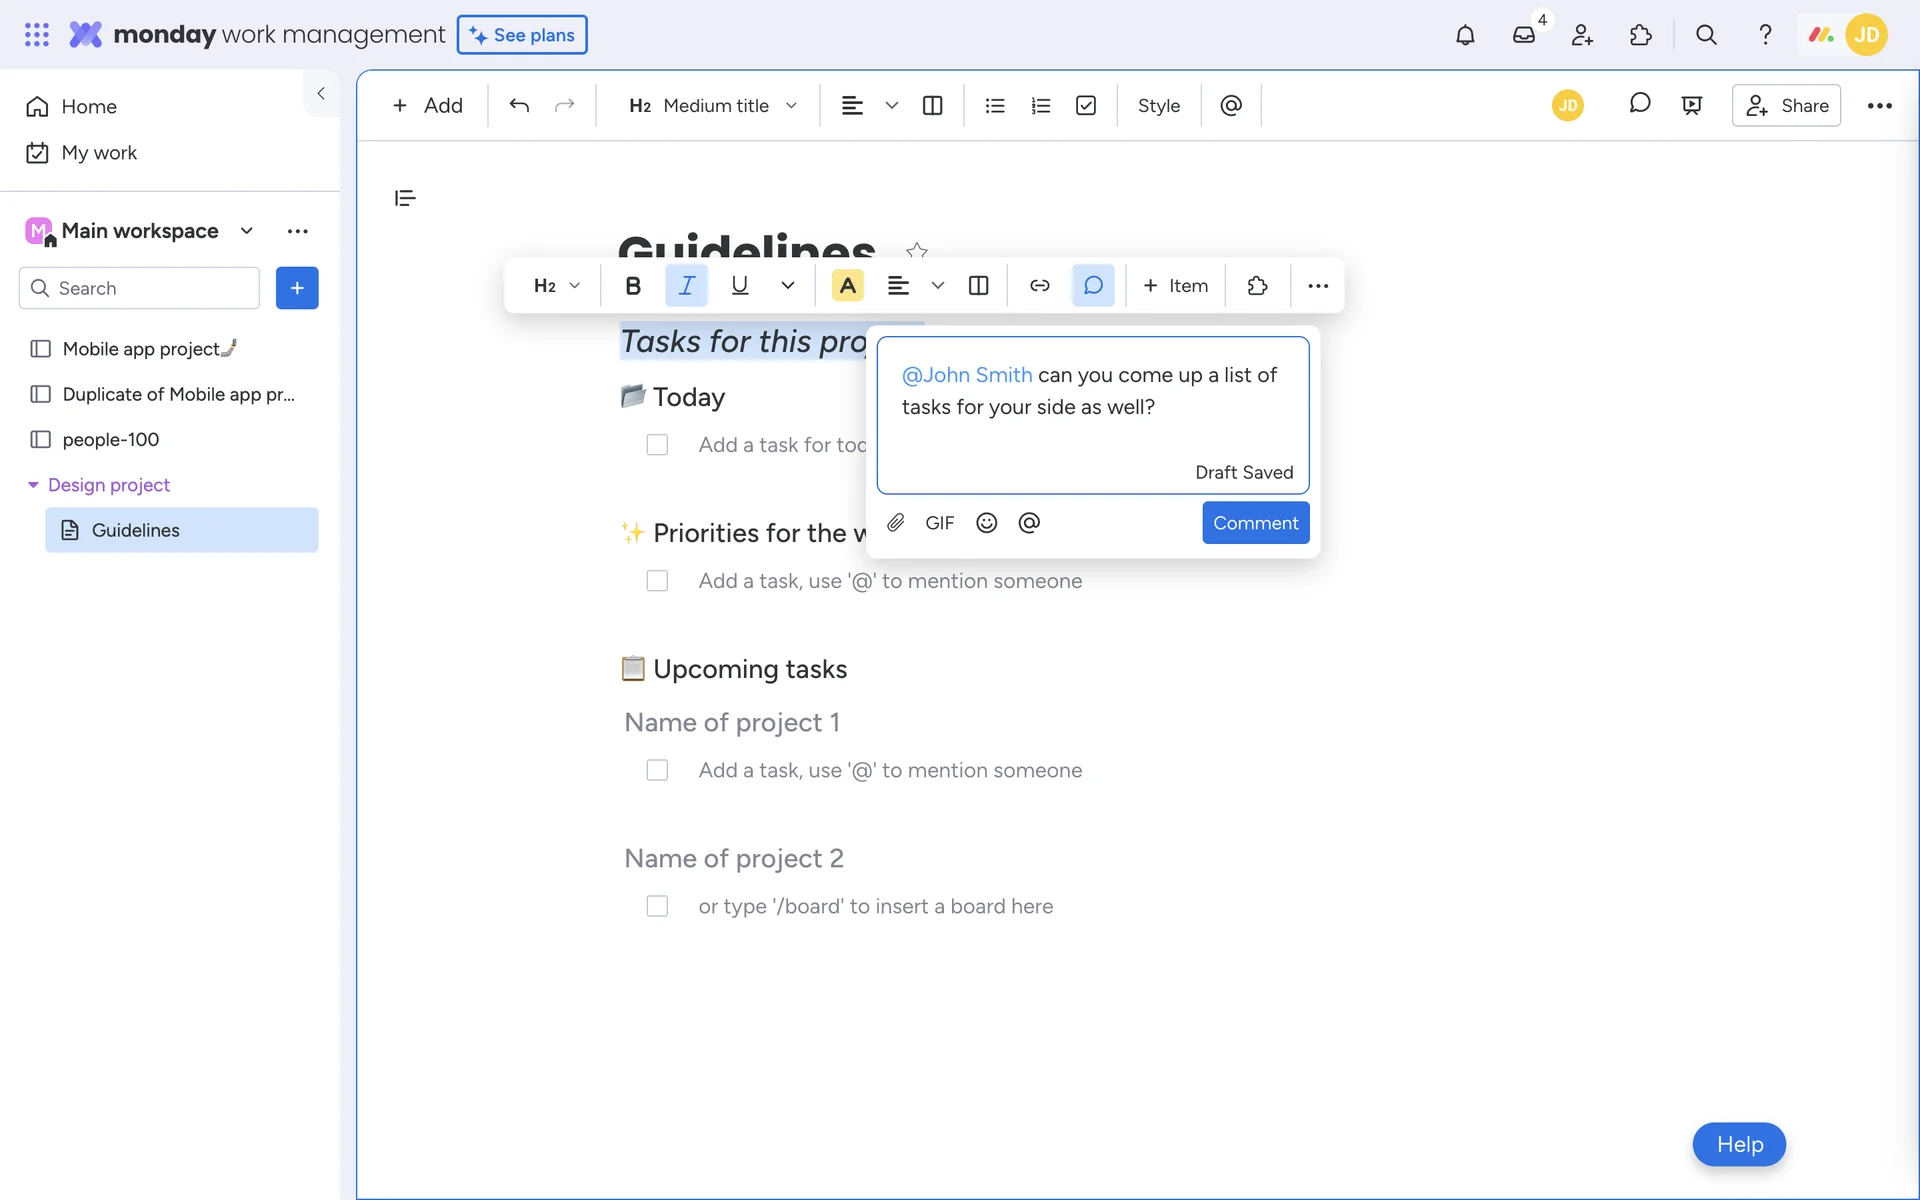Click the blue Comment button
The image size is (1920, 1200).
click(x=1255, y=523)
